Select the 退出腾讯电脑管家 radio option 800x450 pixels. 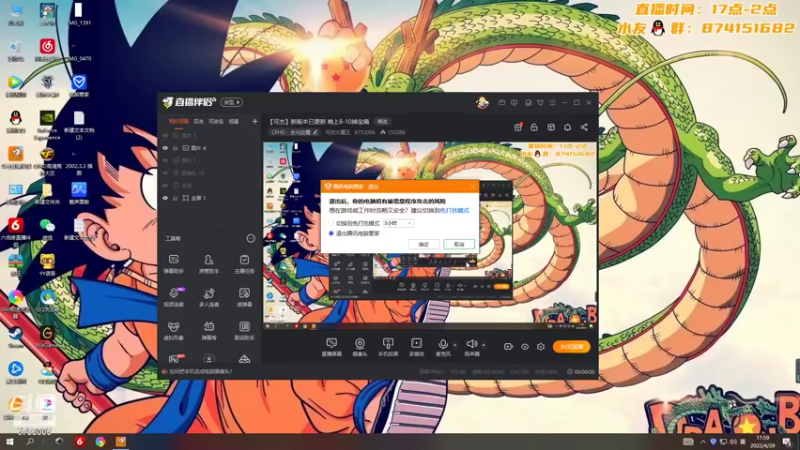pos(331,233)
